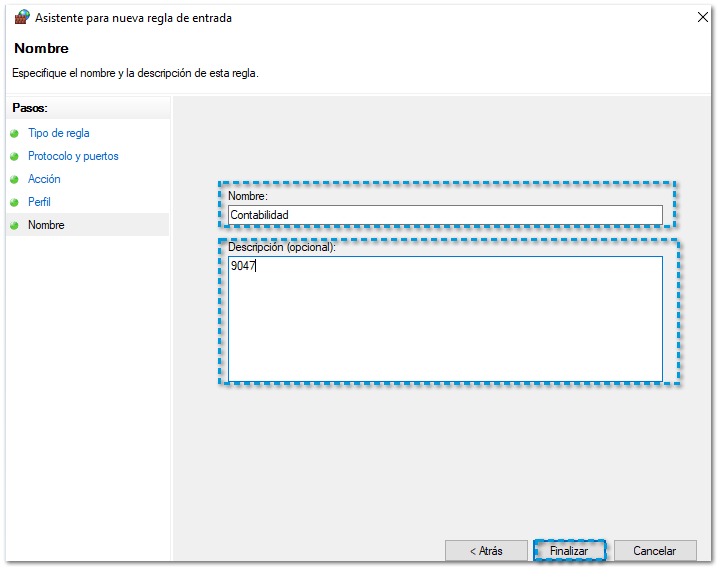The image size is (720, 574).
Task: Click the green bullet beside Protocolo y puertos
Action: coord(14,156)
